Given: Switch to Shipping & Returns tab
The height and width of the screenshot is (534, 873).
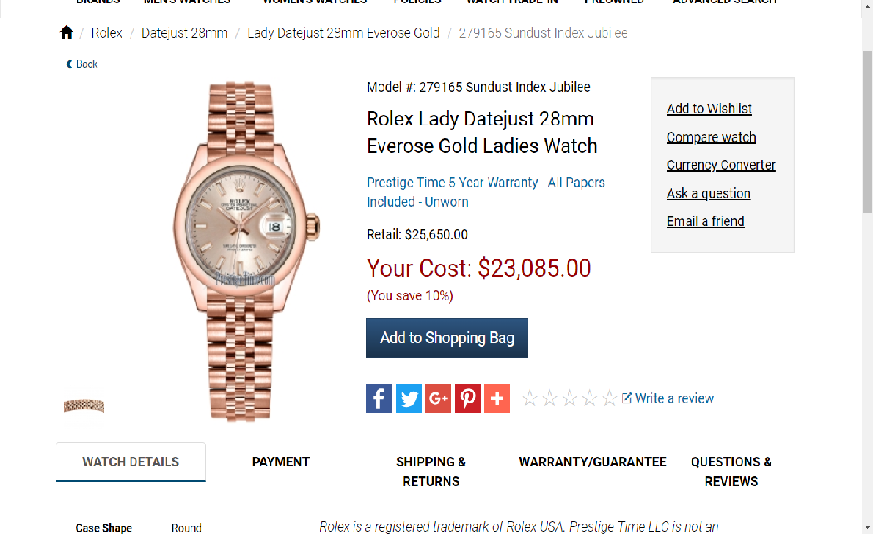Looking at the screenshot, I should (x=431, y=471).
